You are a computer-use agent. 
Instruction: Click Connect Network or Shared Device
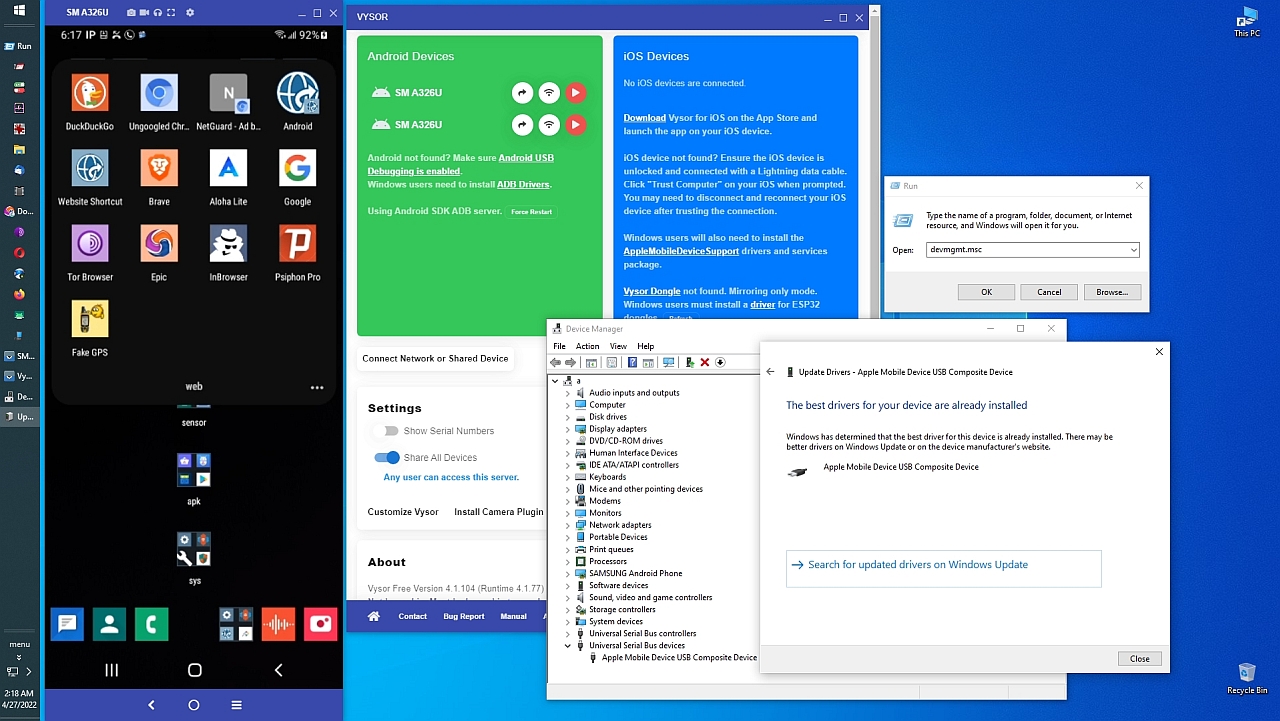coord(435,359)
